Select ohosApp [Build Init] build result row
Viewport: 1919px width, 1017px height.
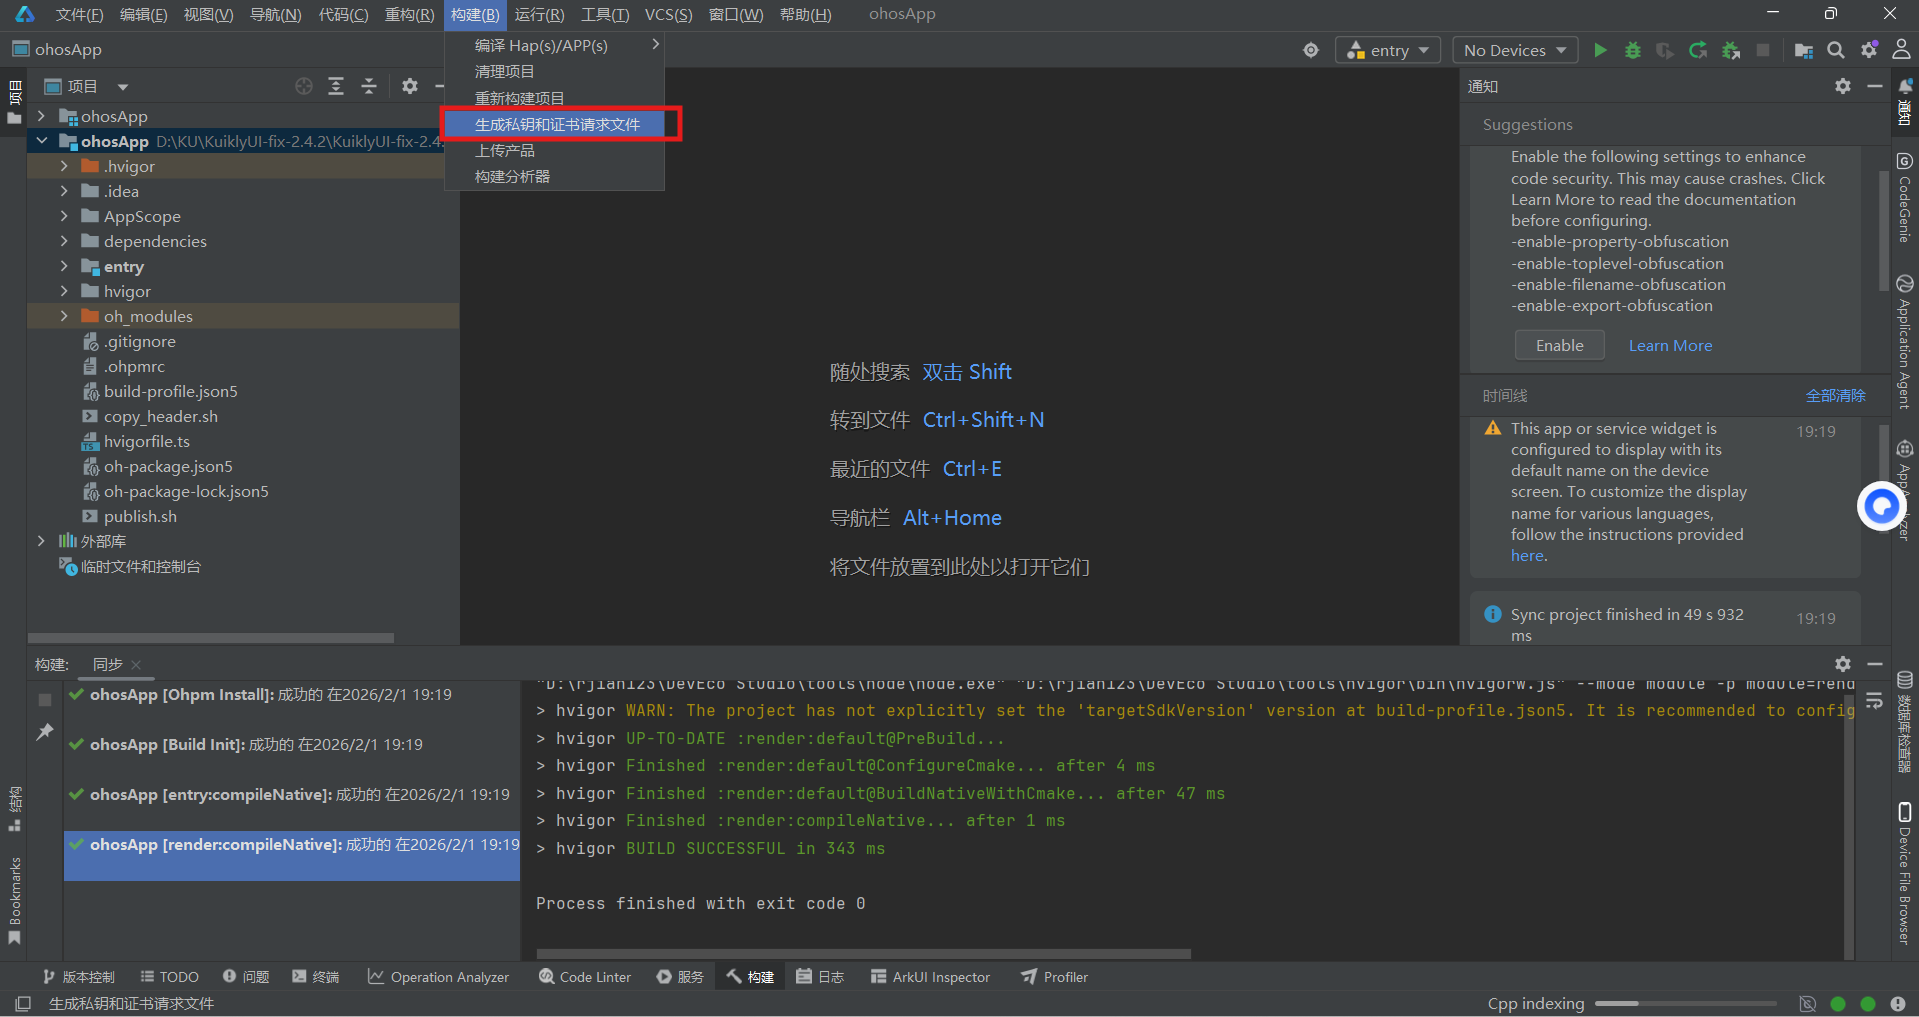[292, 744]
